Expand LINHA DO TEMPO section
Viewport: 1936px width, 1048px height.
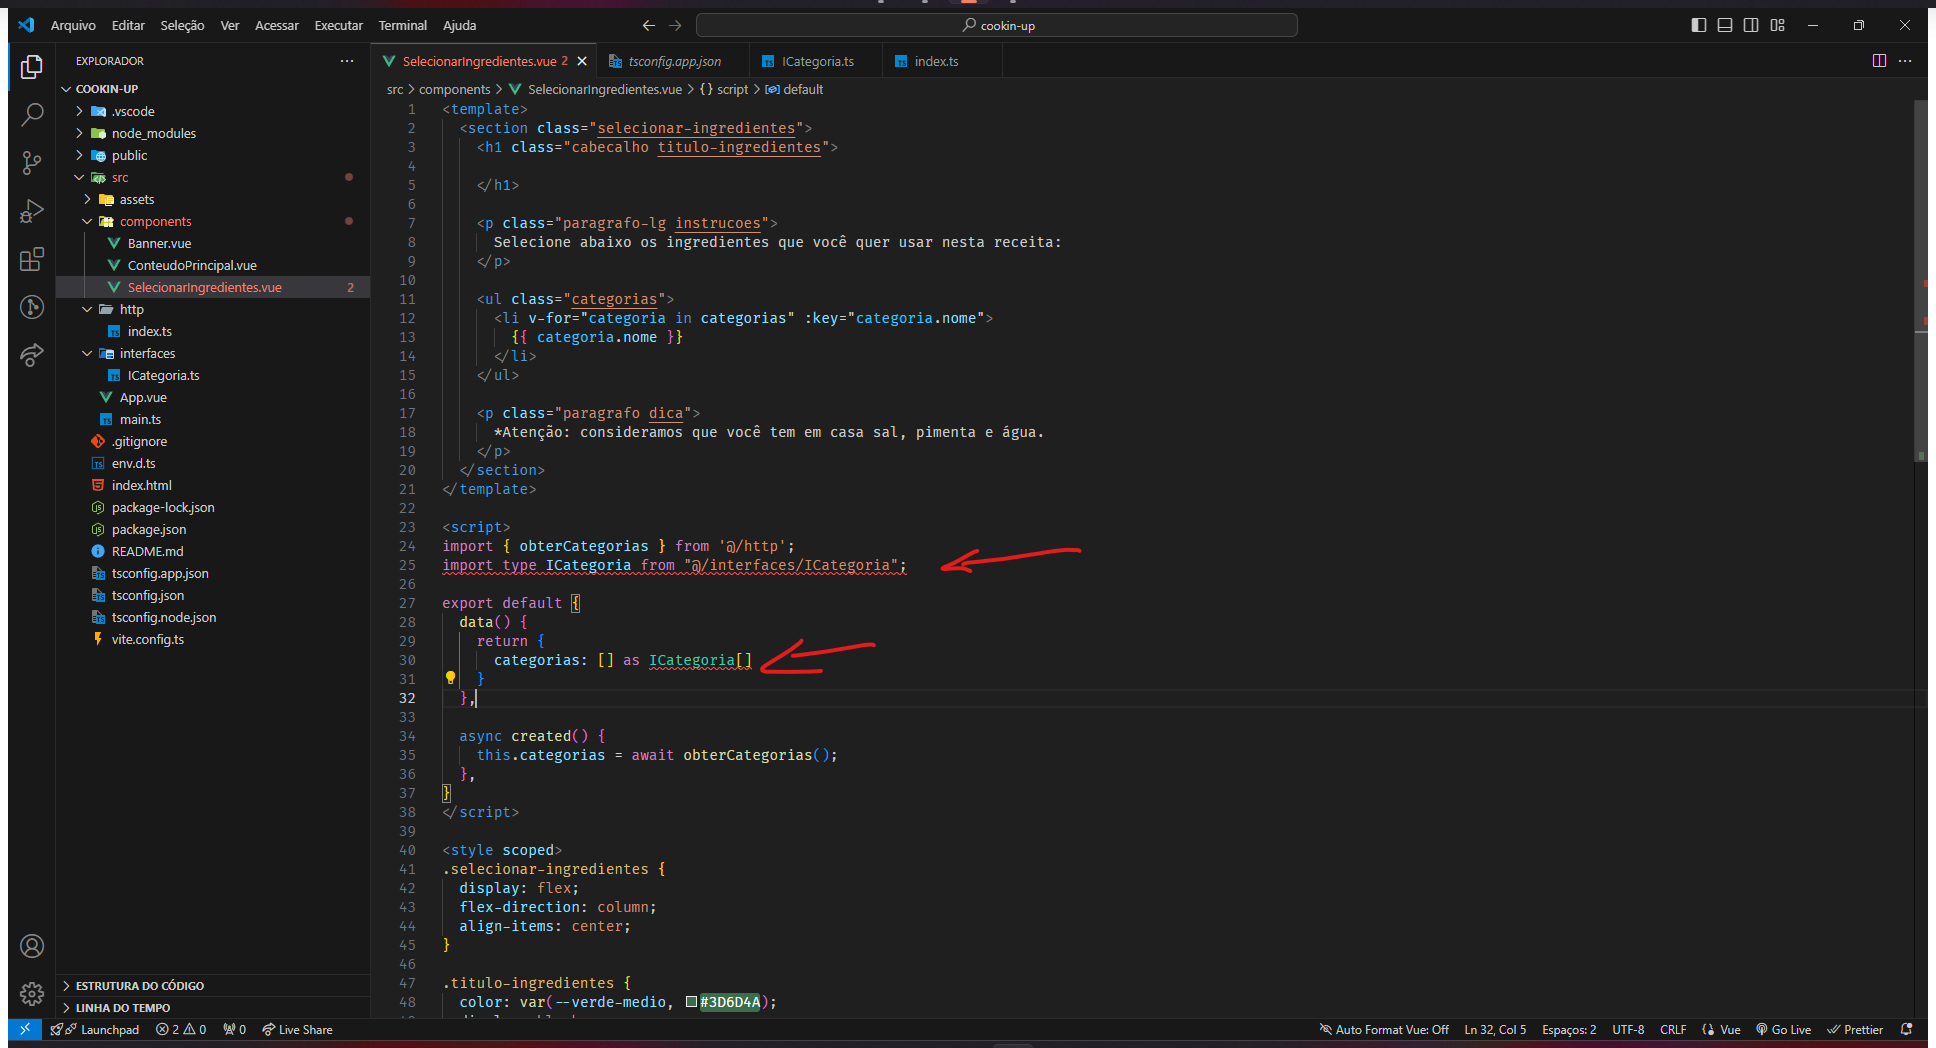(x=212, y=1008)
